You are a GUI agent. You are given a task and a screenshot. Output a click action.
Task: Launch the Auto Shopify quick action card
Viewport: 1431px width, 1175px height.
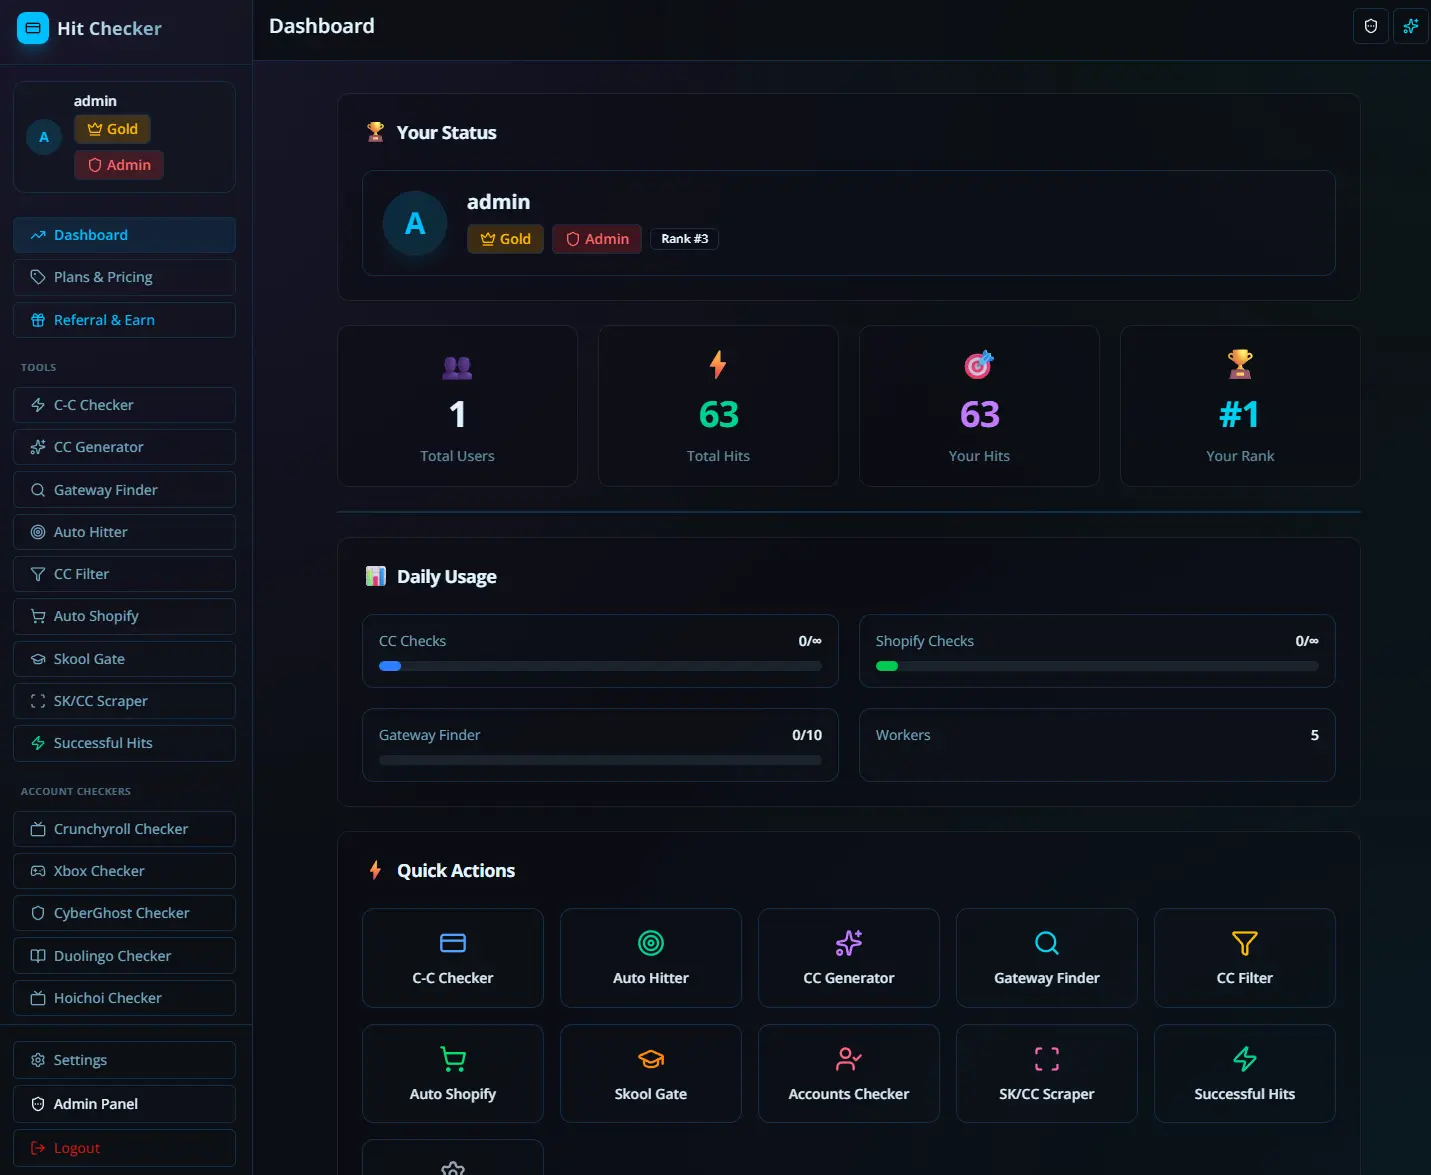tap(453, 1073)
